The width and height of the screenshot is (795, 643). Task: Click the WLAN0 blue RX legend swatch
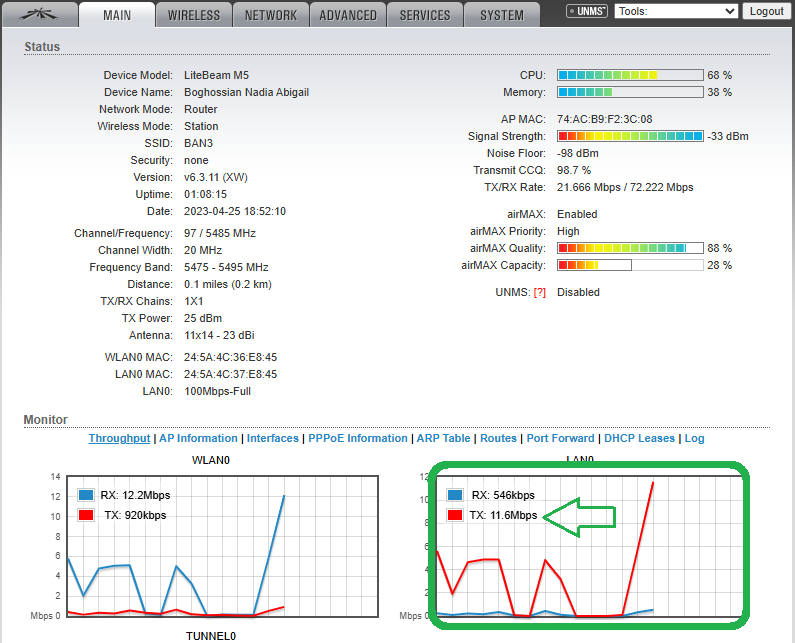click(x=86, y=495)
